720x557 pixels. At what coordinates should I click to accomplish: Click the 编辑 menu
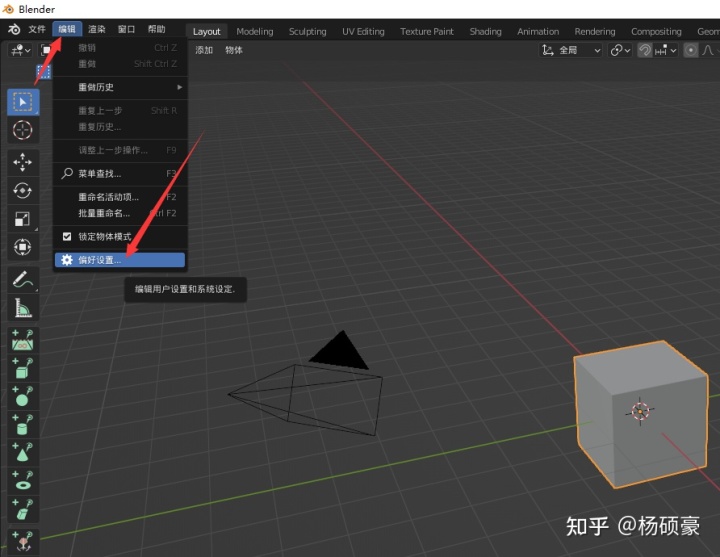click(67, 29)
